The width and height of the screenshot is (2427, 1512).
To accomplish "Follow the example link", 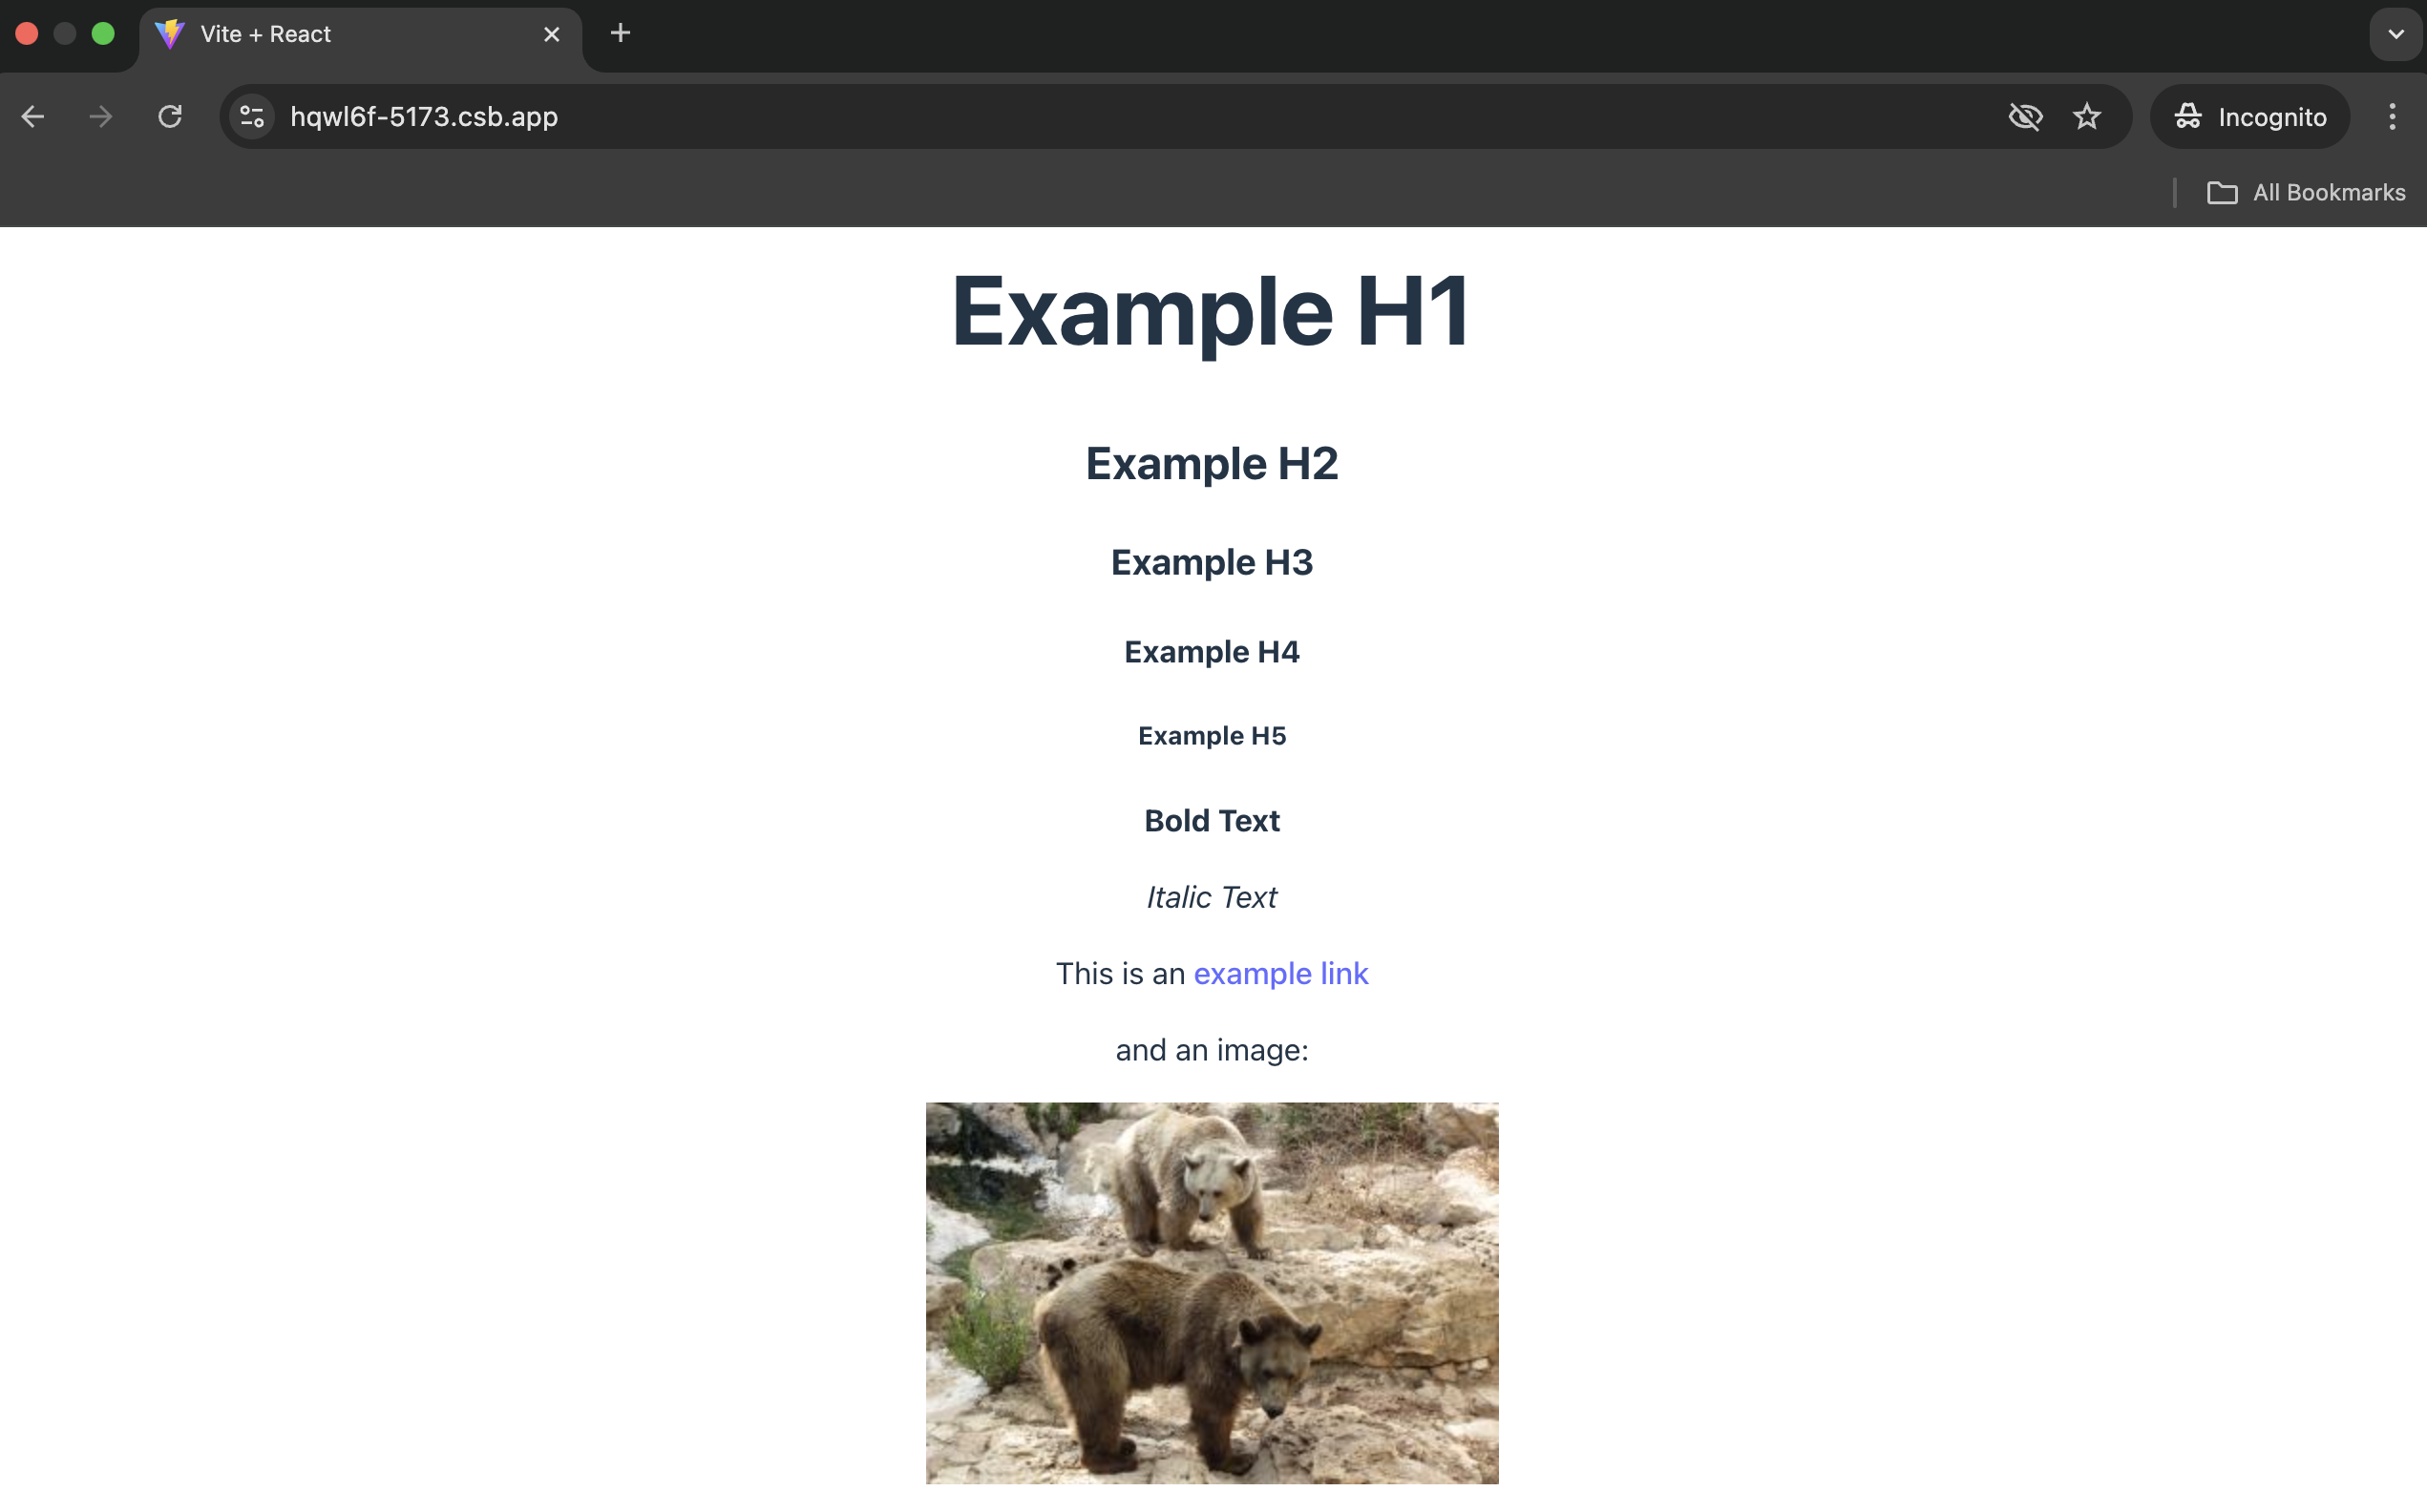I will point(1280,973).
